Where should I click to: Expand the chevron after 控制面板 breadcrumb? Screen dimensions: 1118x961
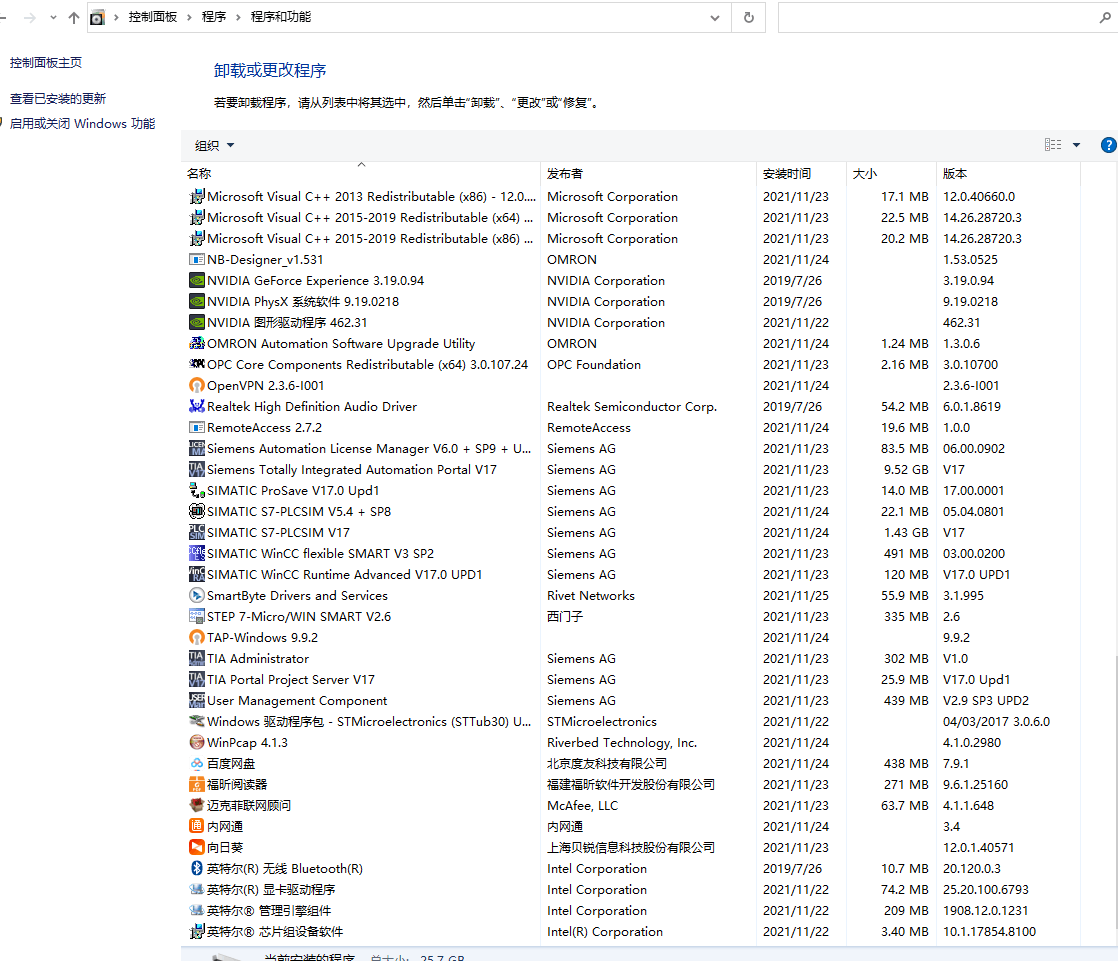pyautogui.click(x=190, y=17)
